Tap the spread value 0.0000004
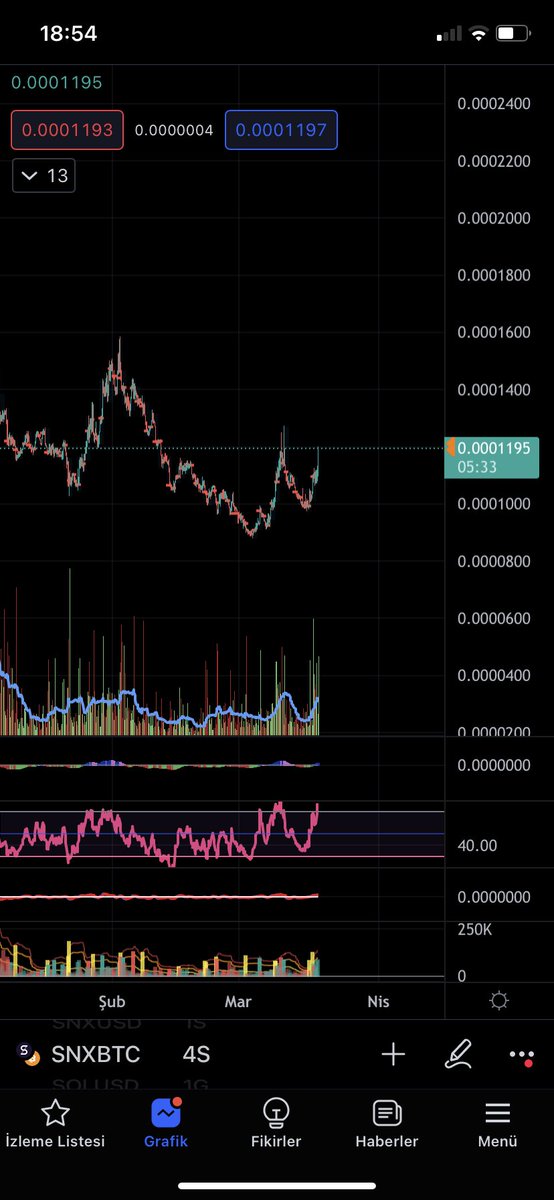This screenshot has height=1200, width=554. pos(174,130)
